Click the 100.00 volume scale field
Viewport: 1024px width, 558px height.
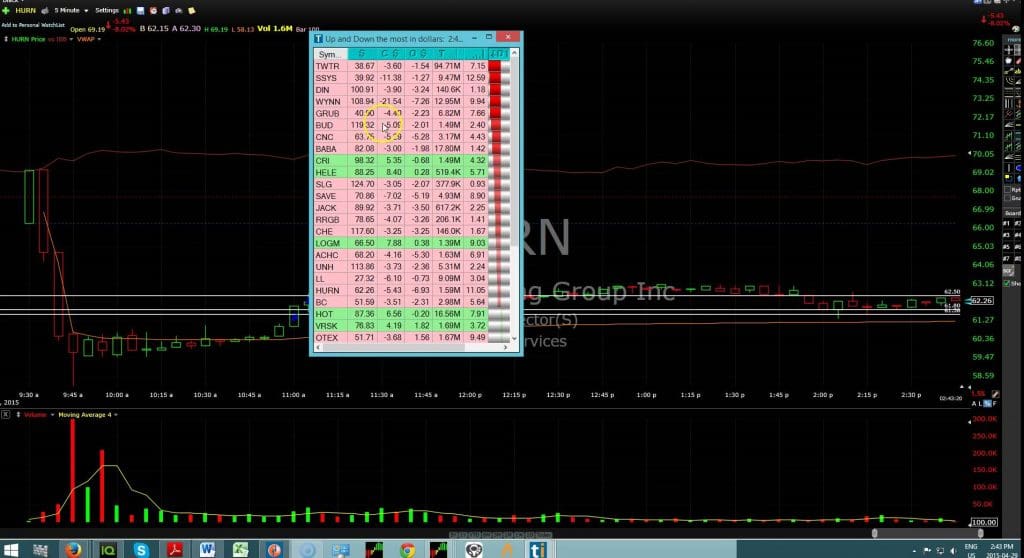(984, 522)
